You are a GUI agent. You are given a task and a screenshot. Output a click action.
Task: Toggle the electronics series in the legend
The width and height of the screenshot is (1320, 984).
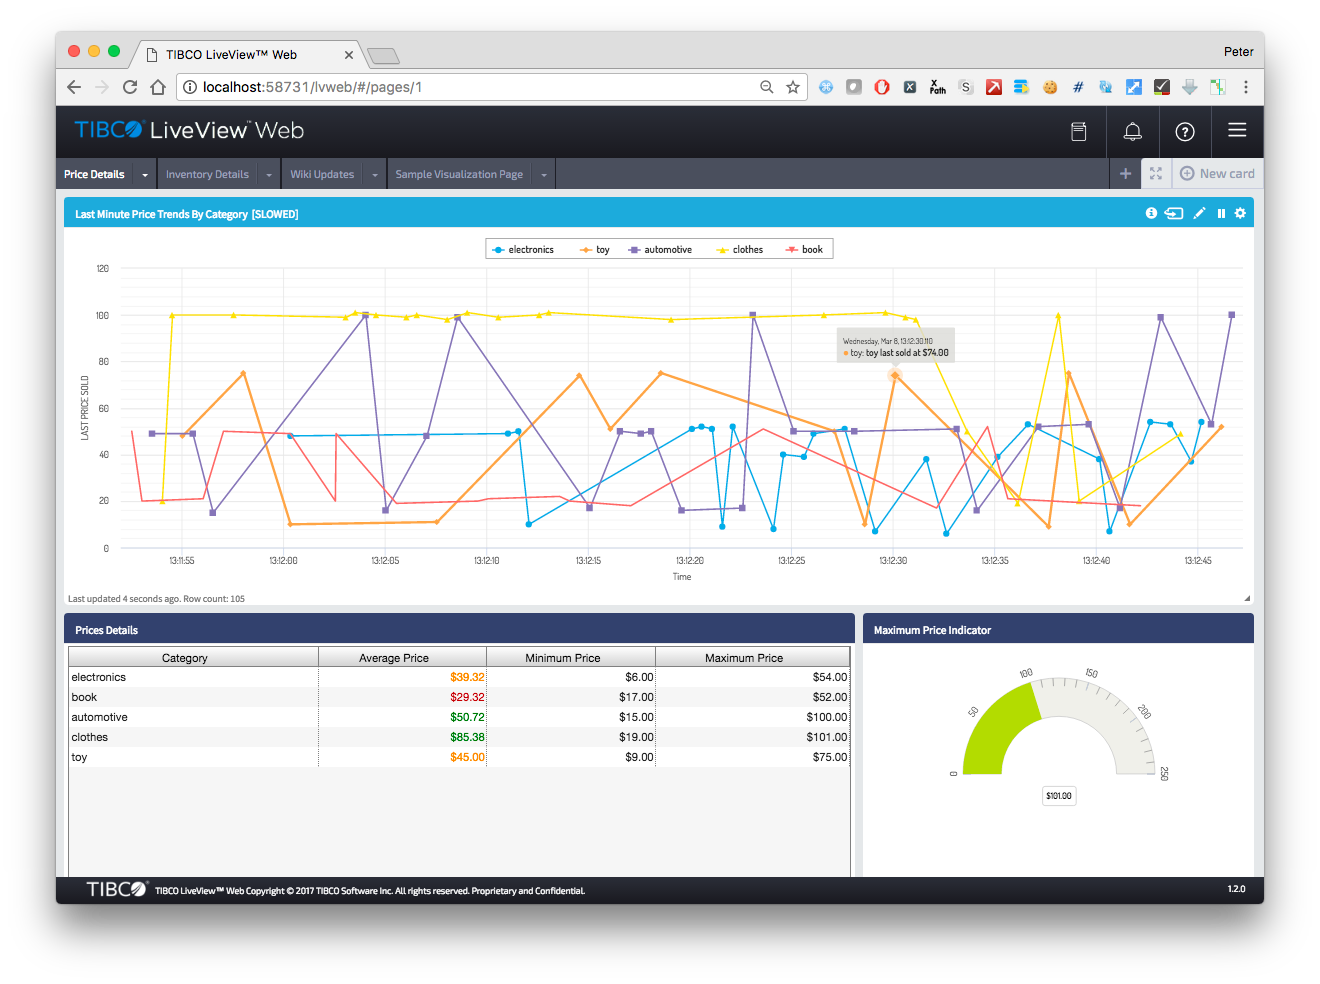[x=523, y=250]
